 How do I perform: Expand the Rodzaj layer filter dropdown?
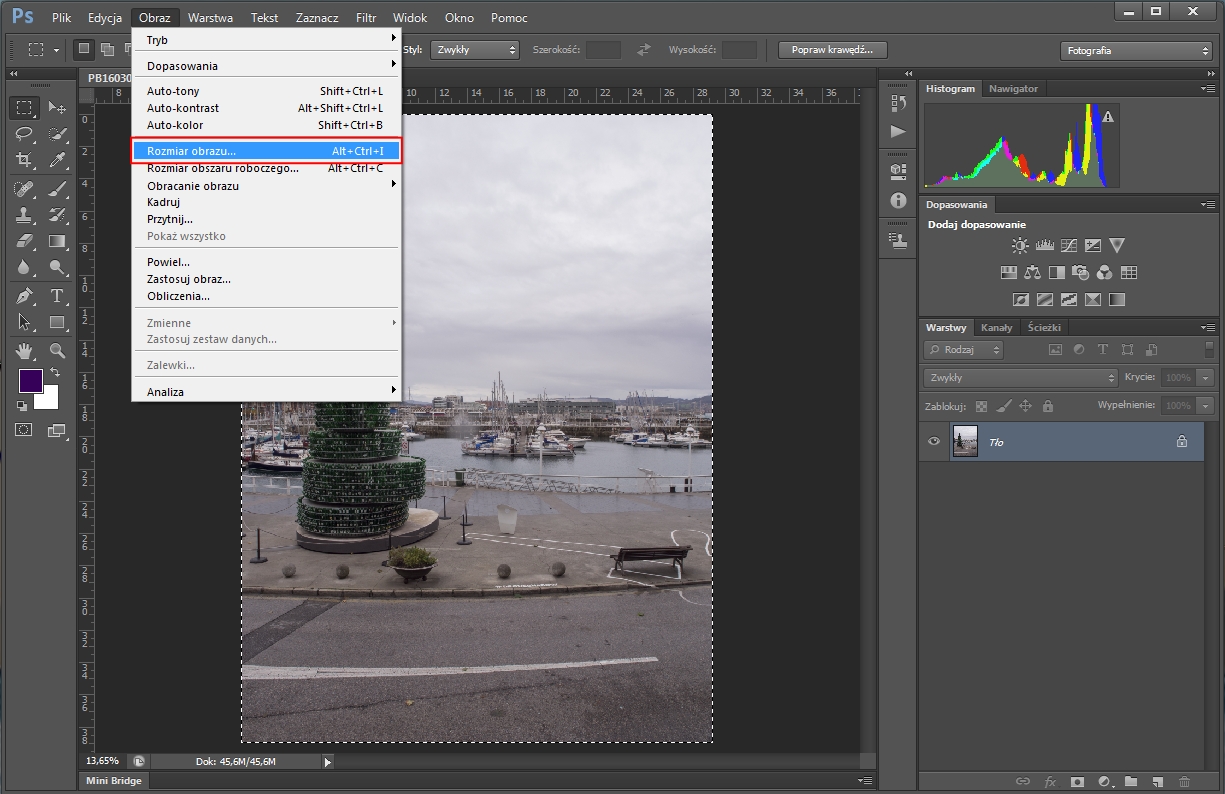click(964, 350)
